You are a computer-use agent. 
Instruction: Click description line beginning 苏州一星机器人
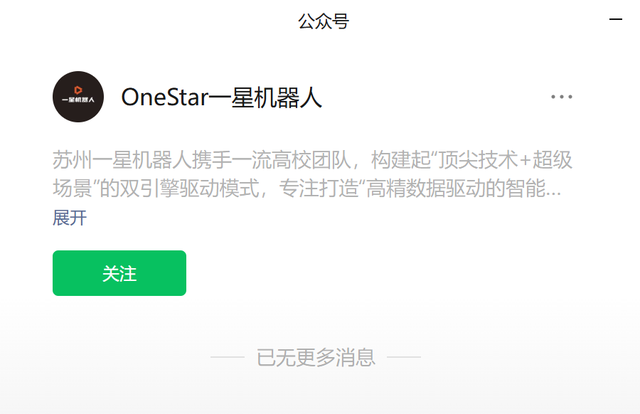click(x=312, y=160)
